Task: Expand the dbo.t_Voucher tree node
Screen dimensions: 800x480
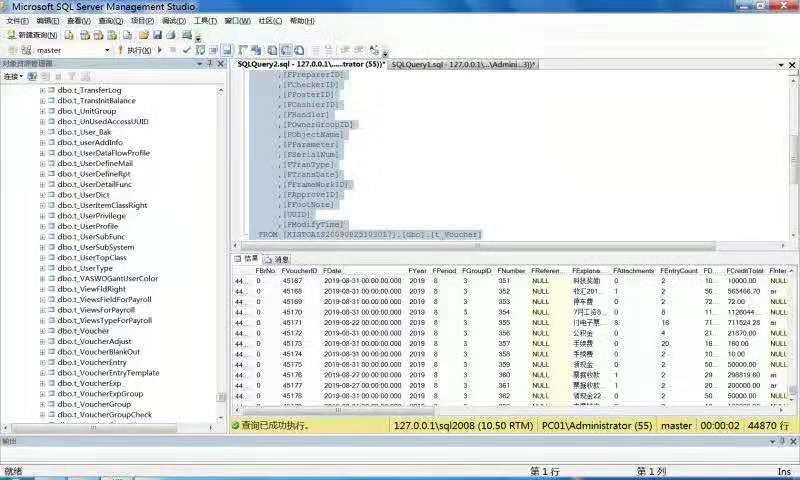Action: coord(42,331)
